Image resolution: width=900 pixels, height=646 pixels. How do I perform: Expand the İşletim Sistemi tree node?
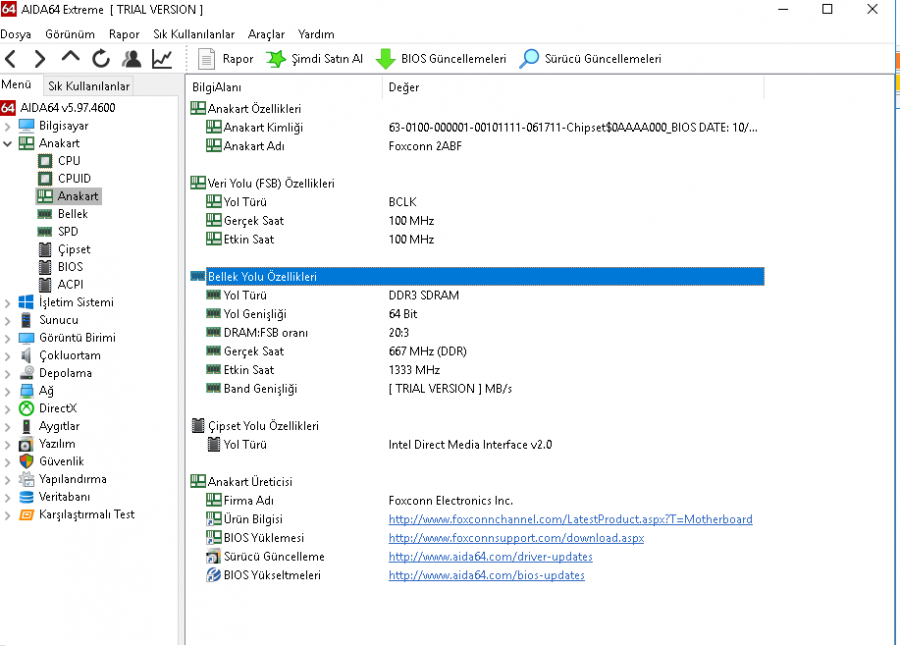7,303
